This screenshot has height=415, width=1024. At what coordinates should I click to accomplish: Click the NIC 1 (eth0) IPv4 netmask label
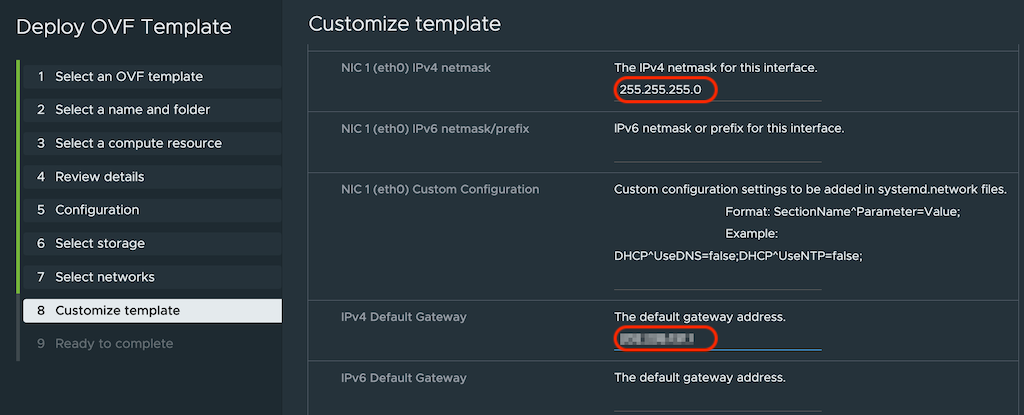pyautogui.click(x=422, y=68)
